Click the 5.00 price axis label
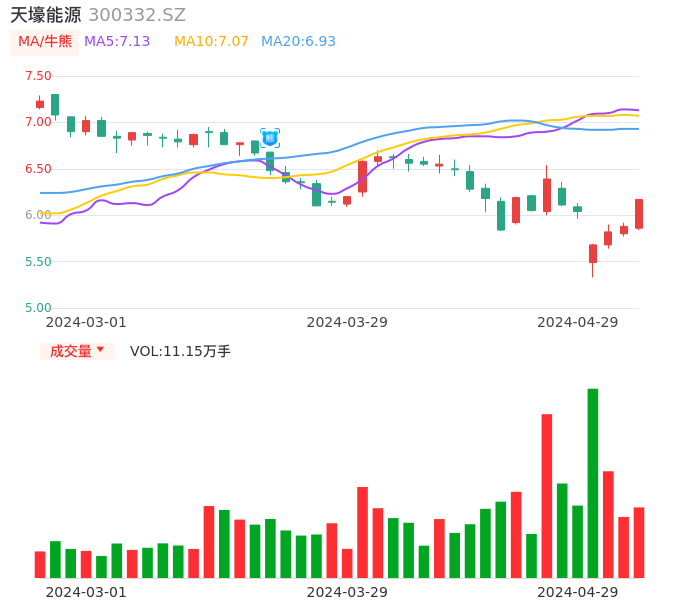 [38, 308]
